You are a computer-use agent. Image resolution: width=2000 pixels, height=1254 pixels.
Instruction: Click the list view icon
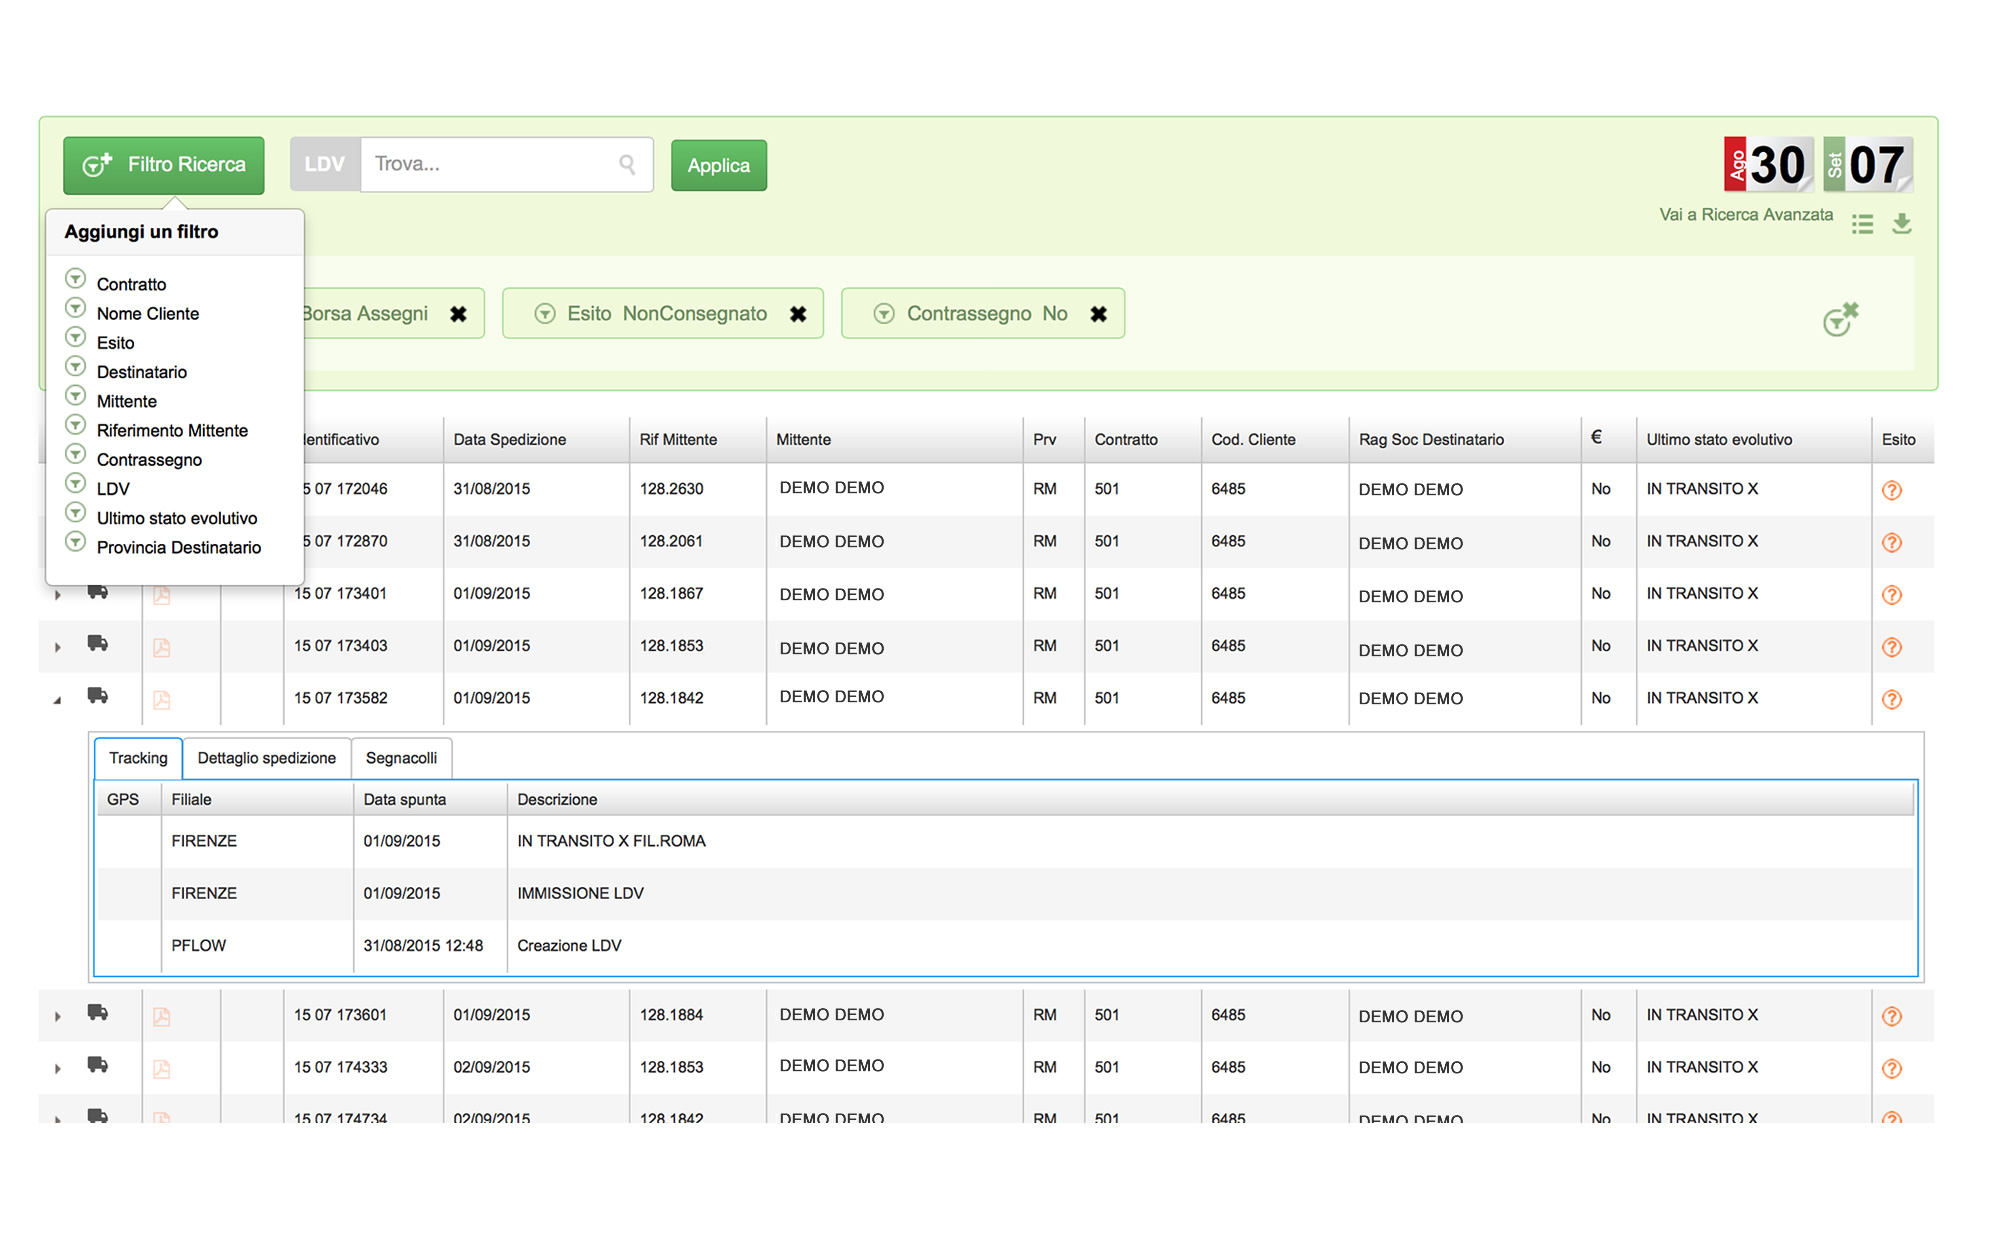click(x=1861, y=224)
